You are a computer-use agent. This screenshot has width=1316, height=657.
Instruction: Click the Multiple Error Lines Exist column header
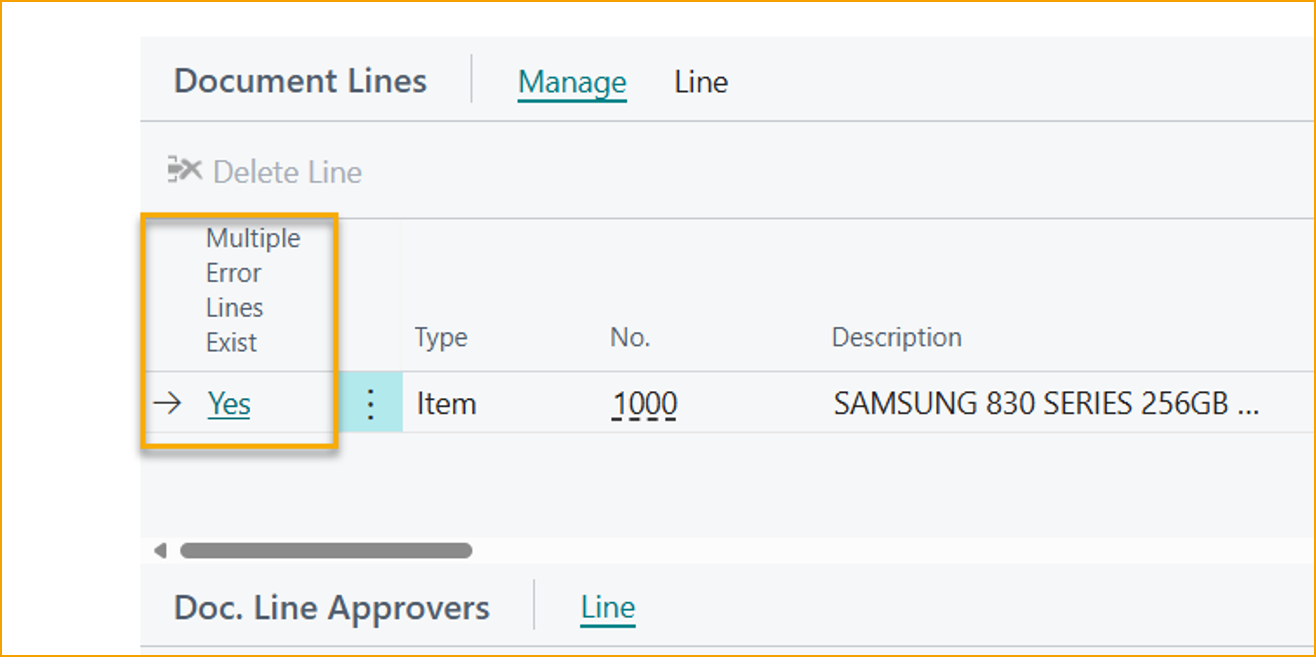tap(252, 290)
